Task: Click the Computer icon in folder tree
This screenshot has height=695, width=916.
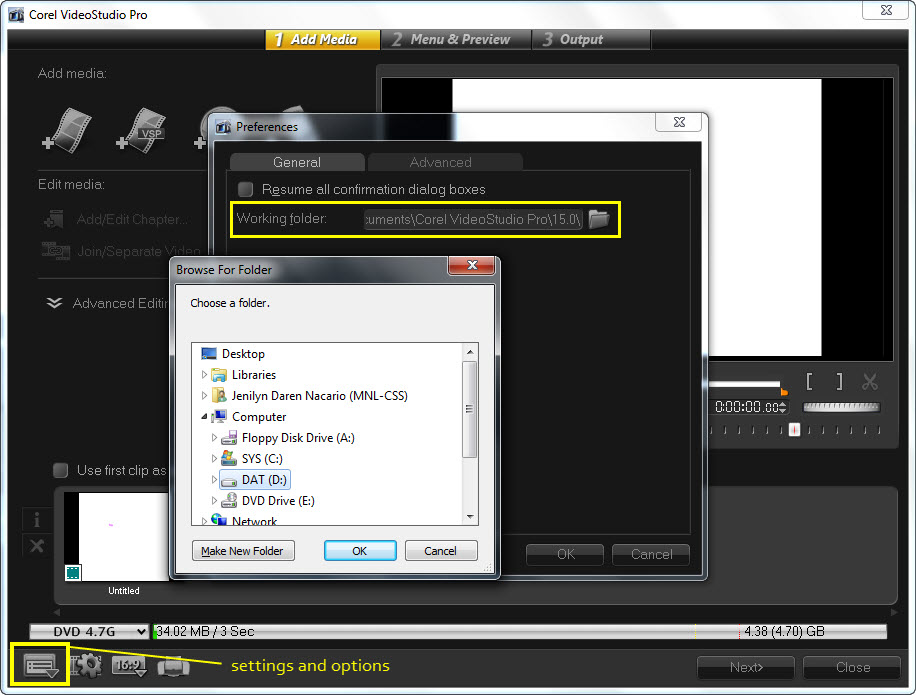Action: (x=219, y=417)
